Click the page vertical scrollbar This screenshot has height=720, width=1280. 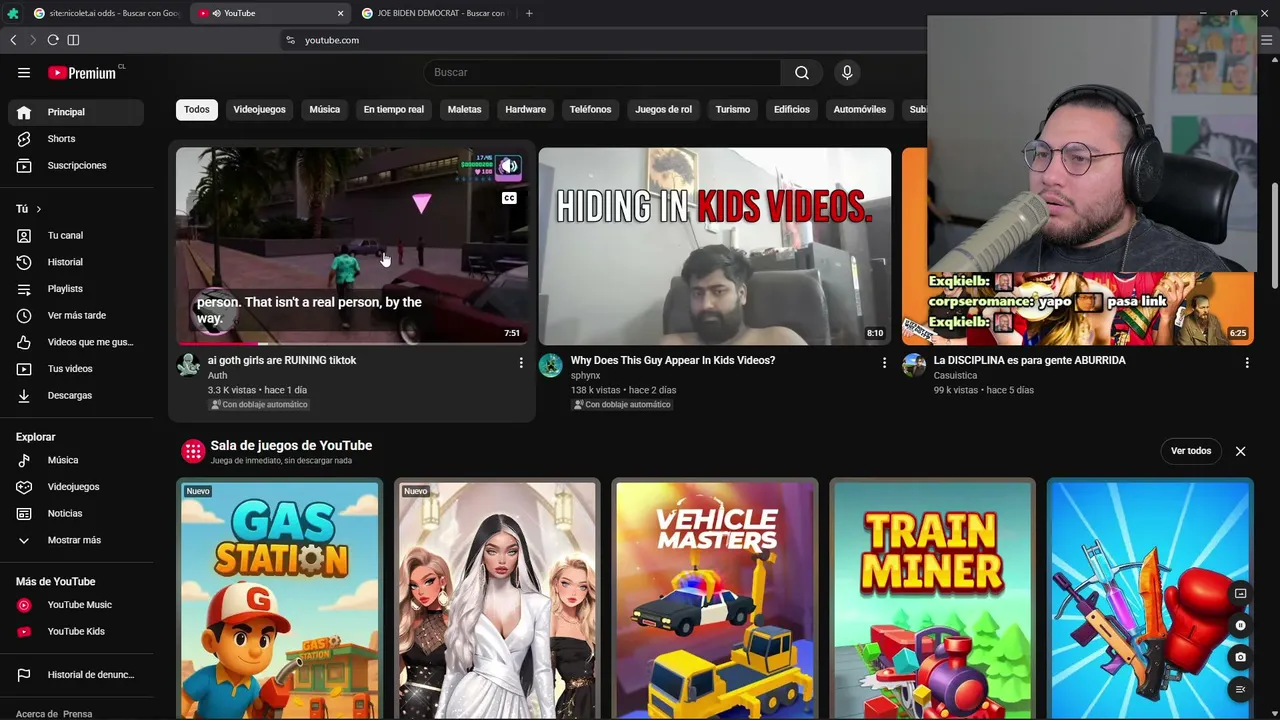pos(1274,235)
